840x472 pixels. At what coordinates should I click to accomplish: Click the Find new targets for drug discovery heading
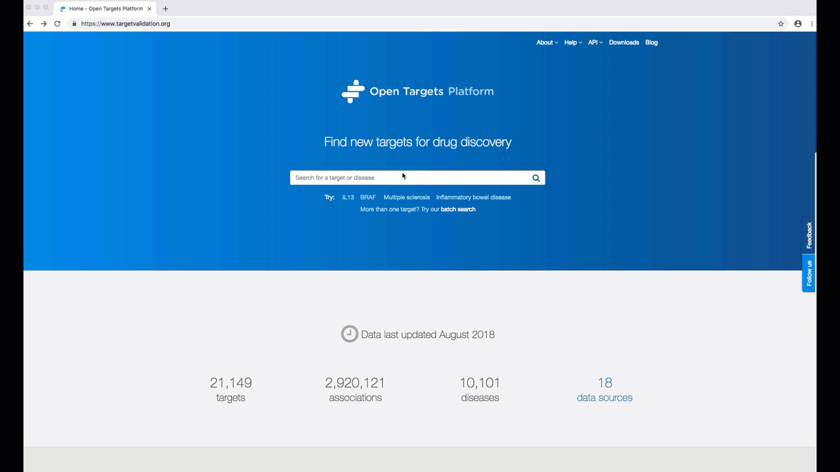pyautogui.click(x=417, y=142)
